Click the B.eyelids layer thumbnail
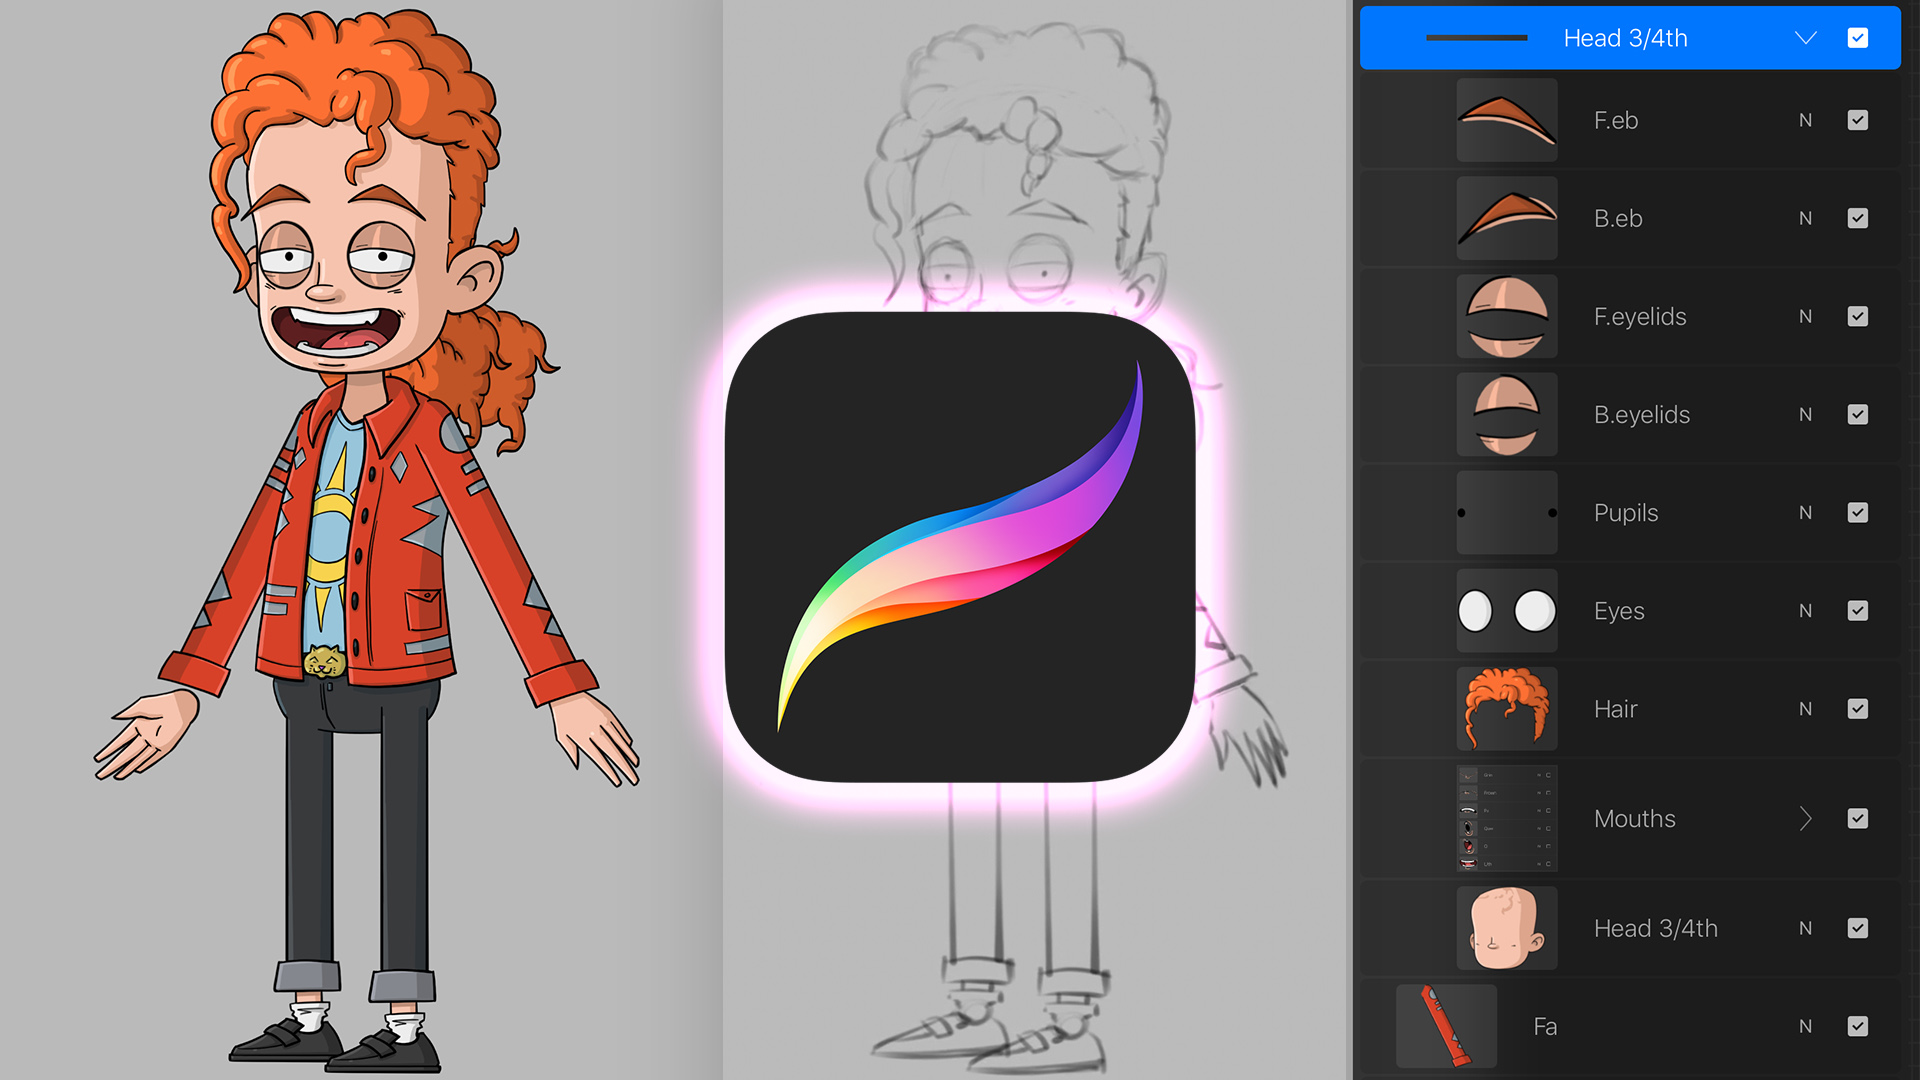This screenshot has height=1080, width=1920. coord(1505,414)
